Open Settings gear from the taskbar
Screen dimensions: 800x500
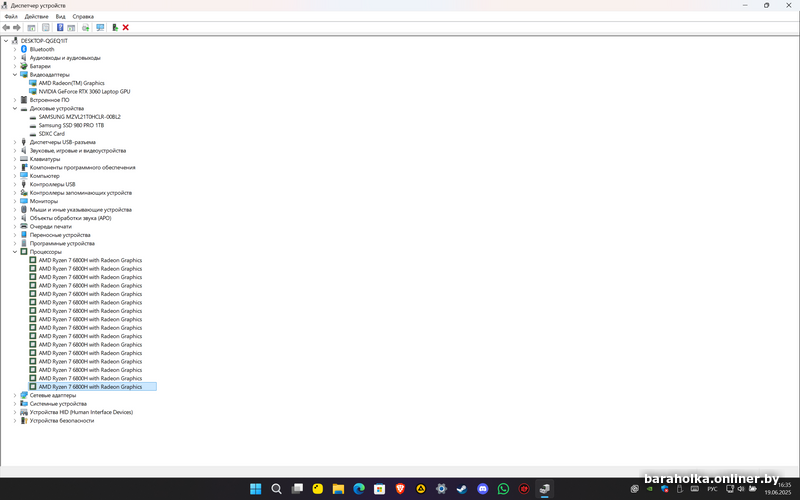pos(441,489)
